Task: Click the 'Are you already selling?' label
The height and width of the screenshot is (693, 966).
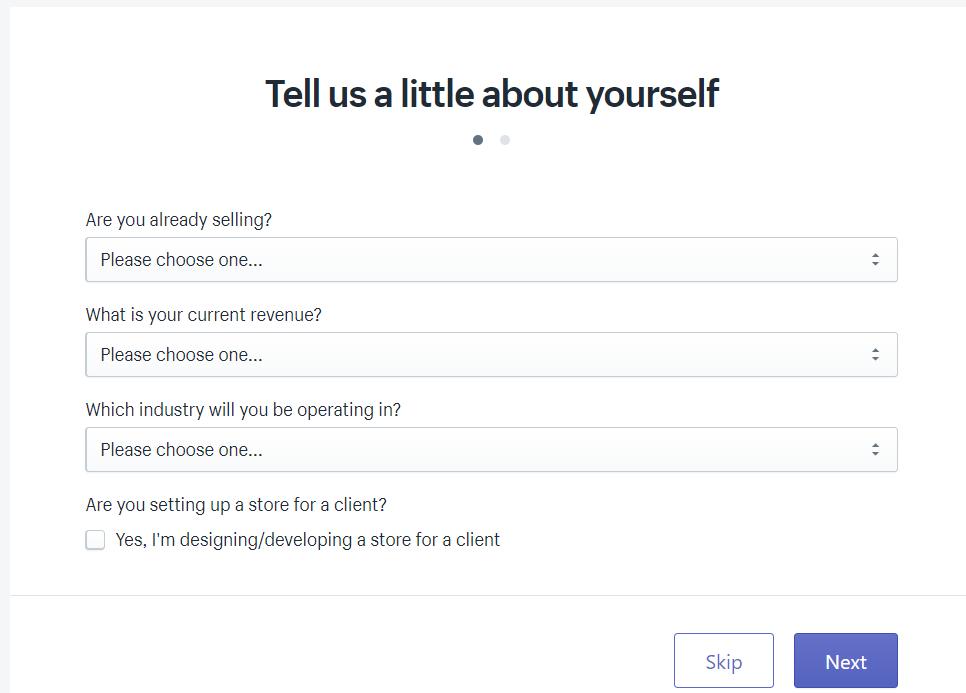Action: coord(179,220)
